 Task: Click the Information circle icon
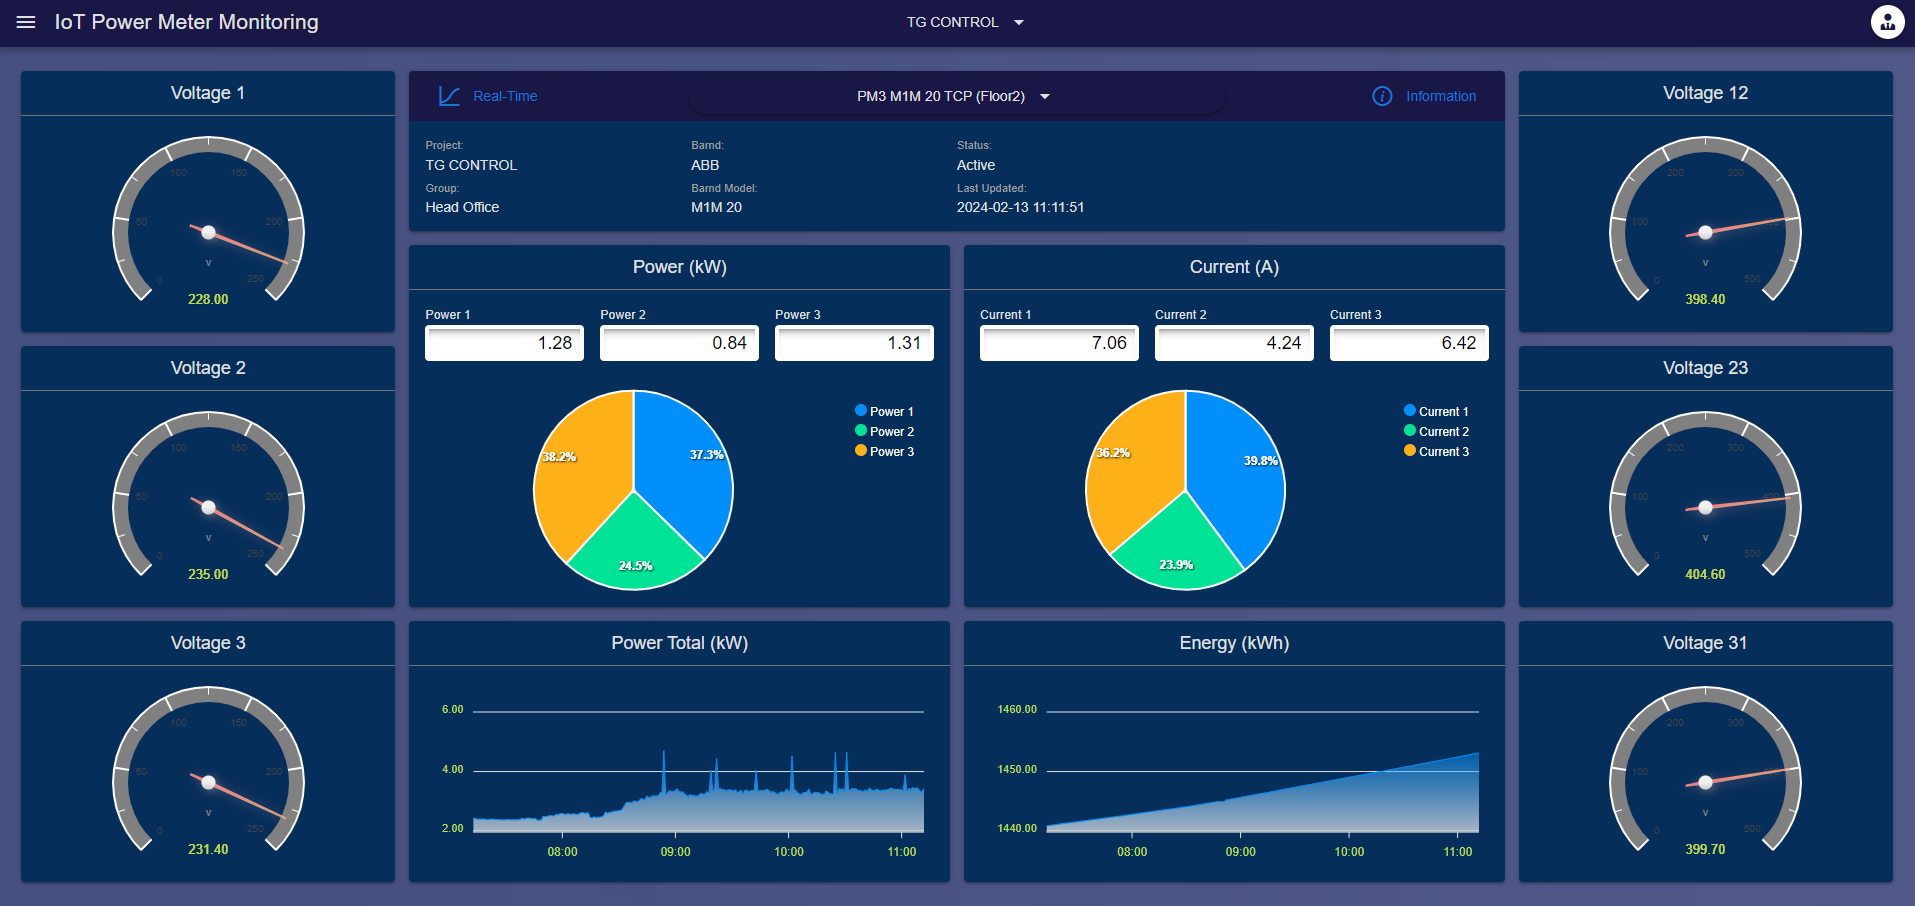click(x=1381, y=96)
